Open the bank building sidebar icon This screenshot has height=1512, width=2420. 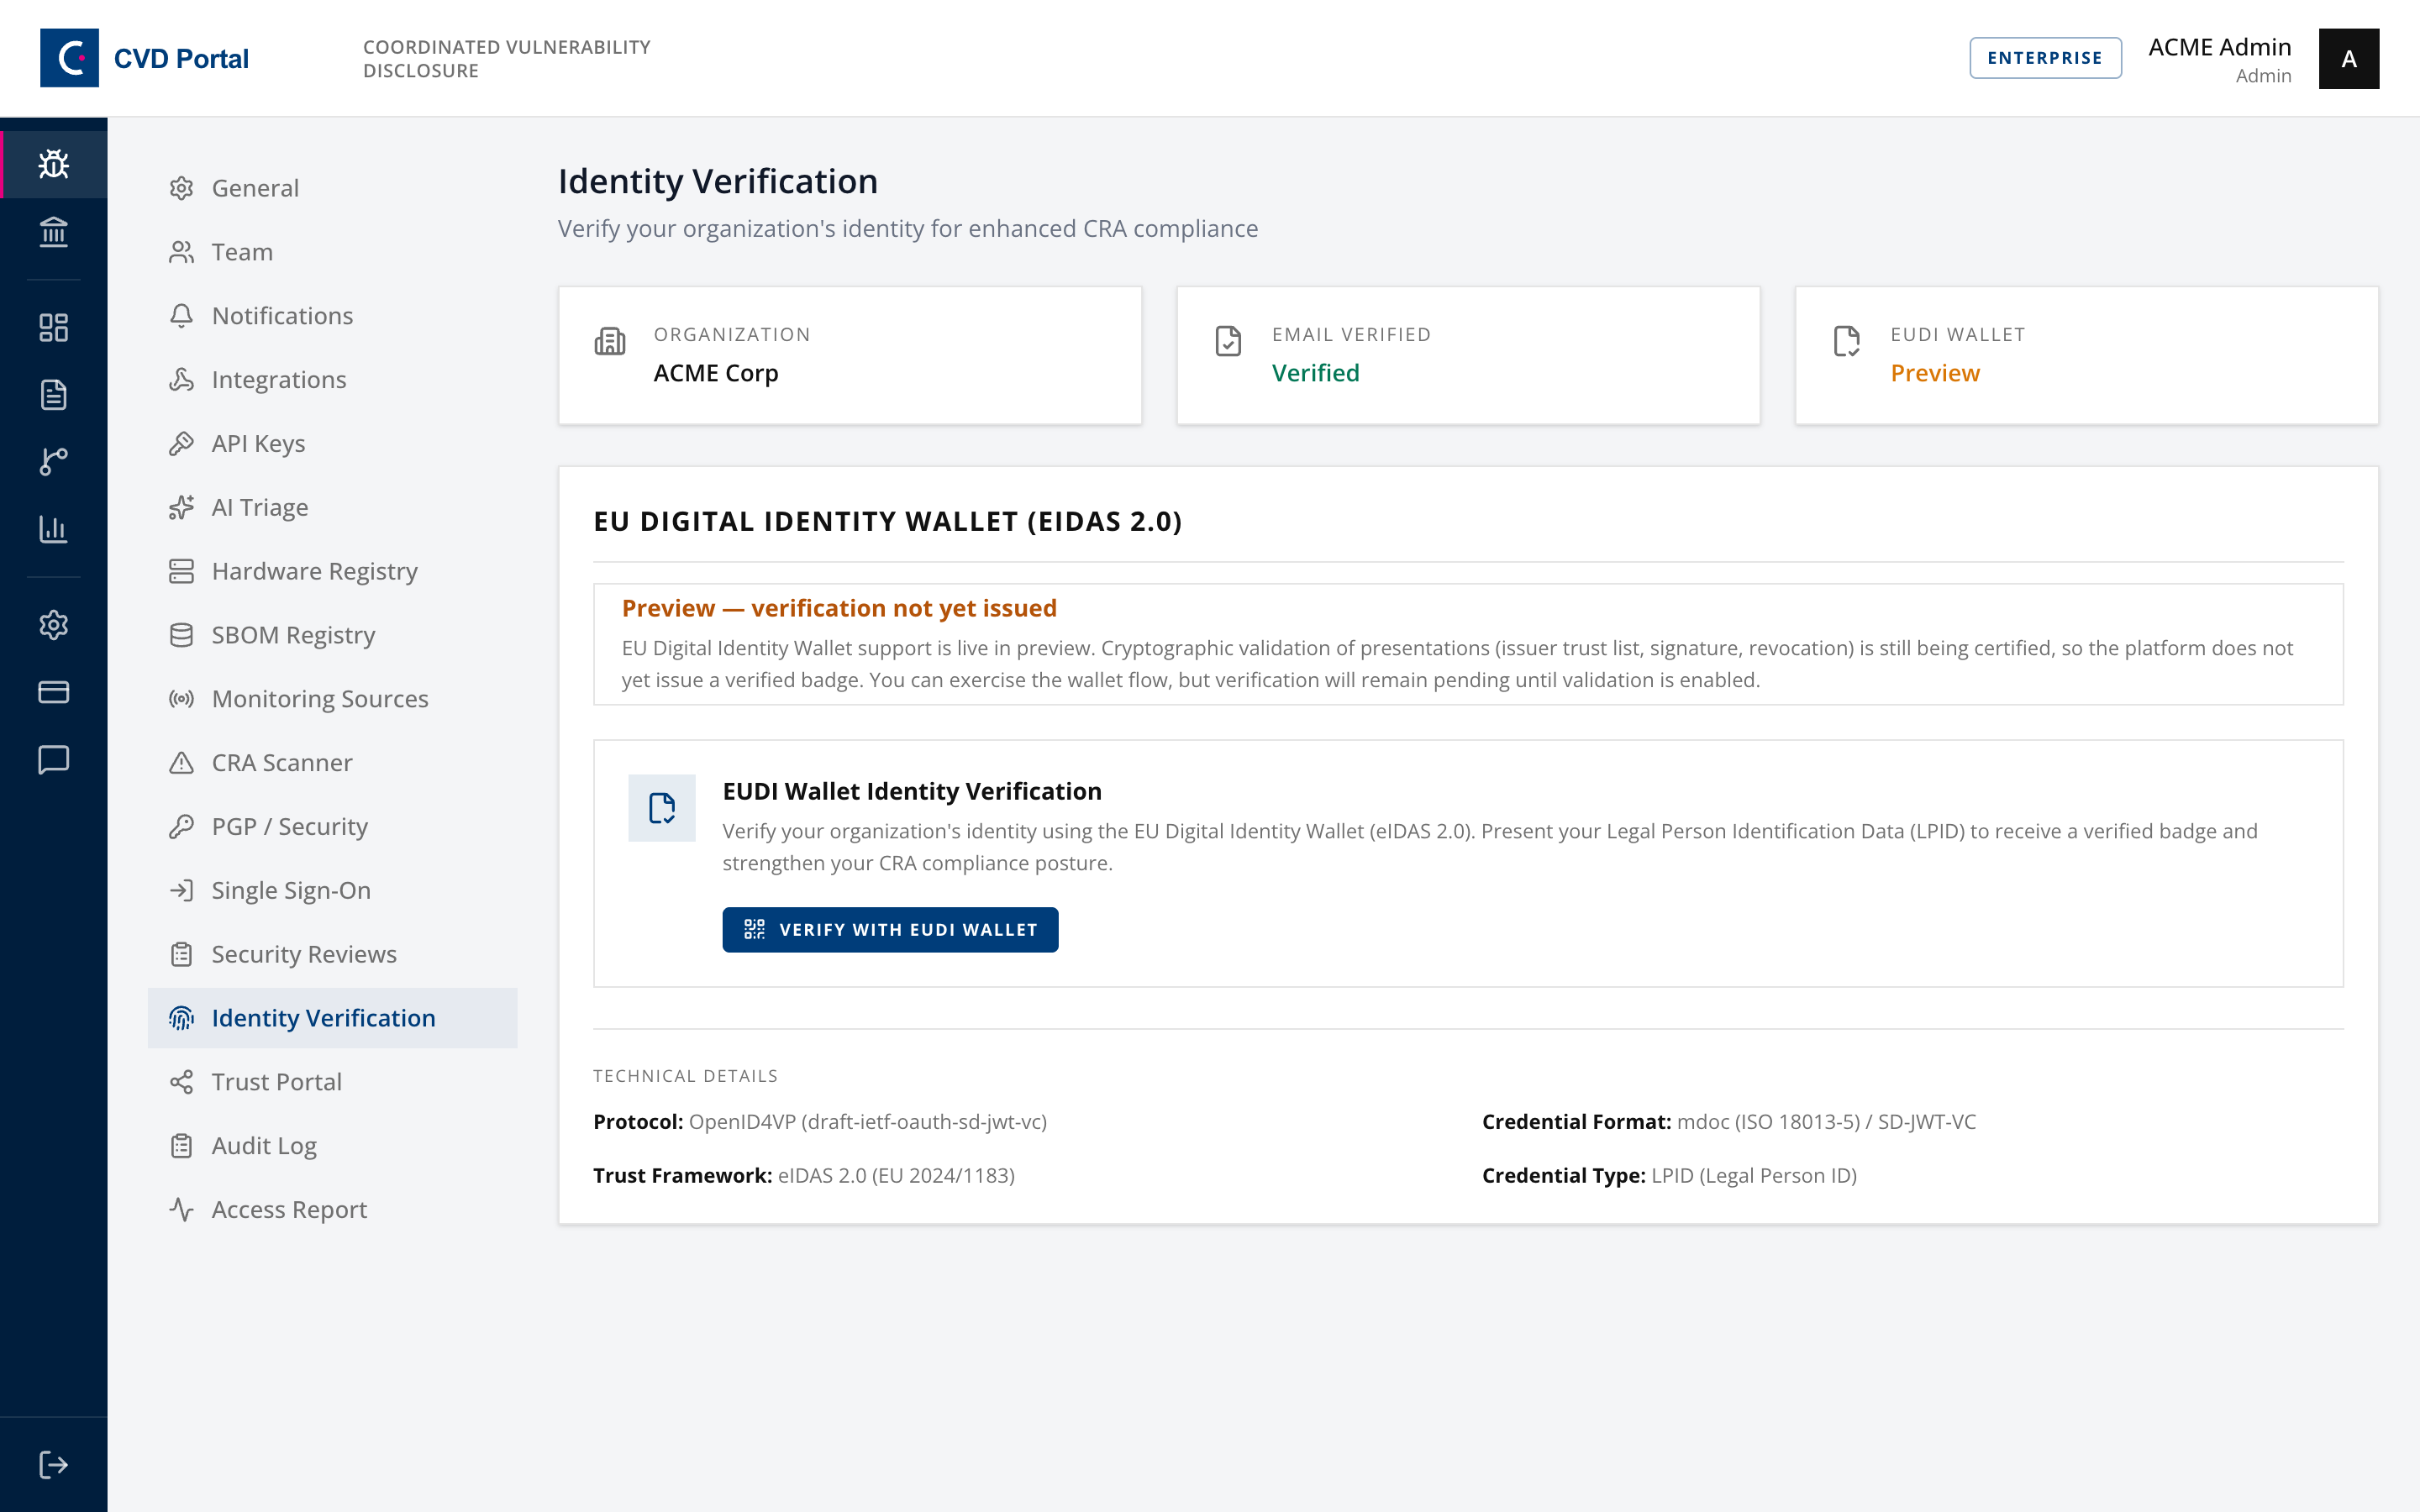point(54,232)
